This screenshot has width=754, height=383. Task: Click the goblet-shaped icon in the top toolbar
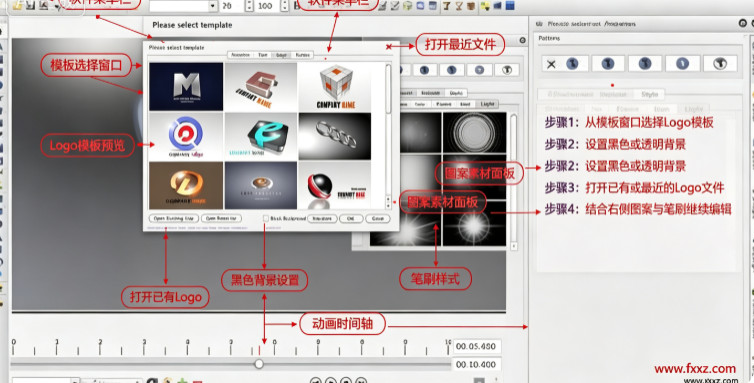click(459, 5)
